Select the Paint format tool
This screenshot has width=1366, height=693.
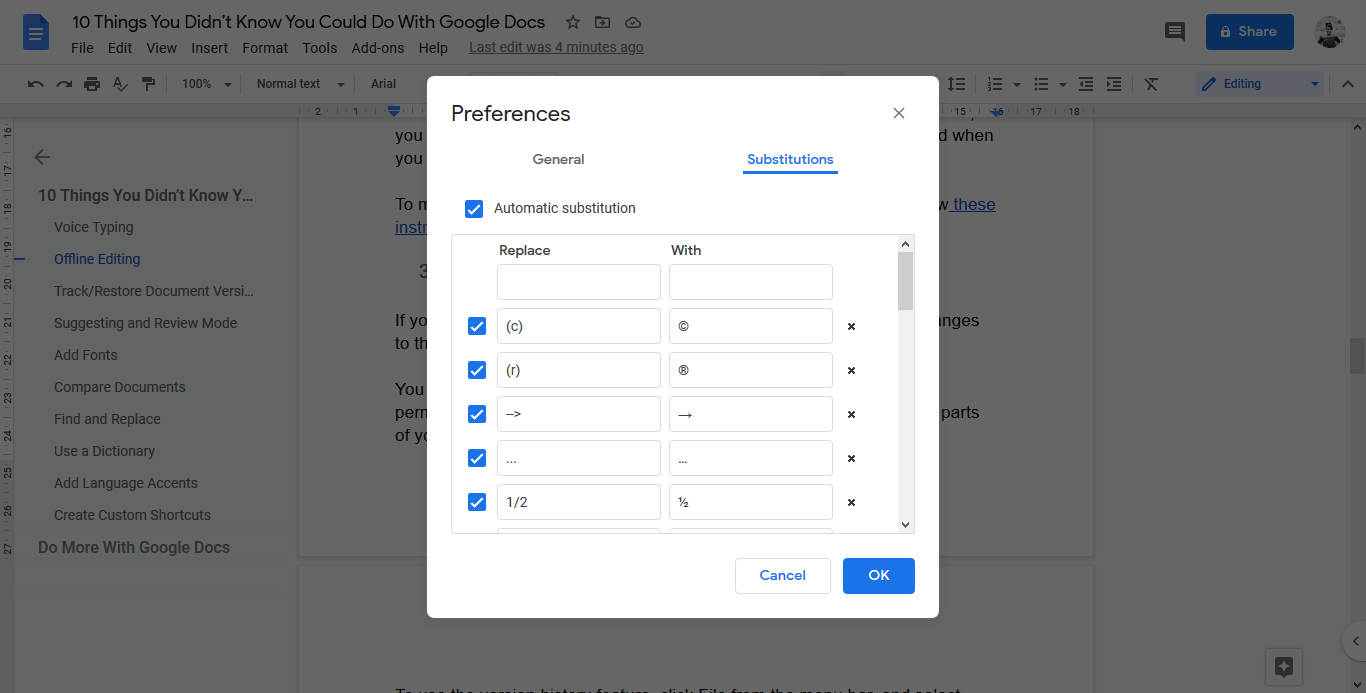[148, 84]
